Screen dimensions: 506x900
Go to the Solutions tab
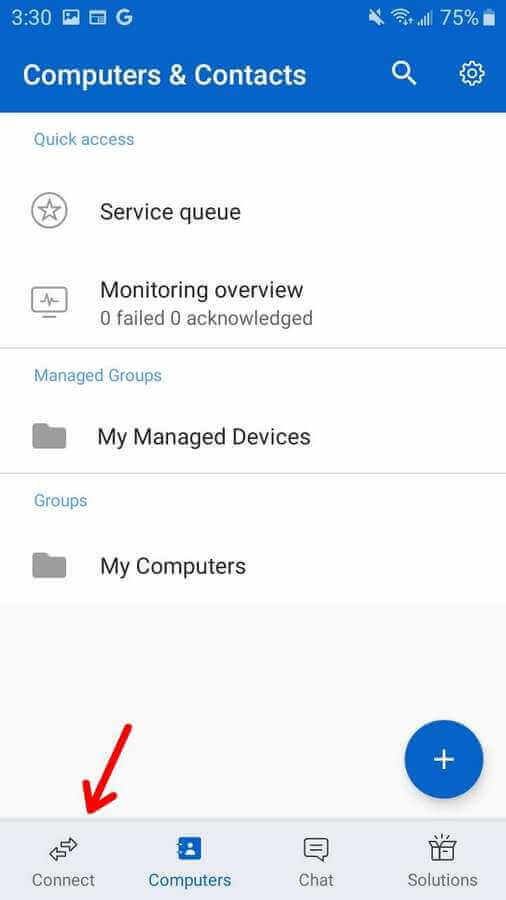pyautogui.click(x=442, y=862)
